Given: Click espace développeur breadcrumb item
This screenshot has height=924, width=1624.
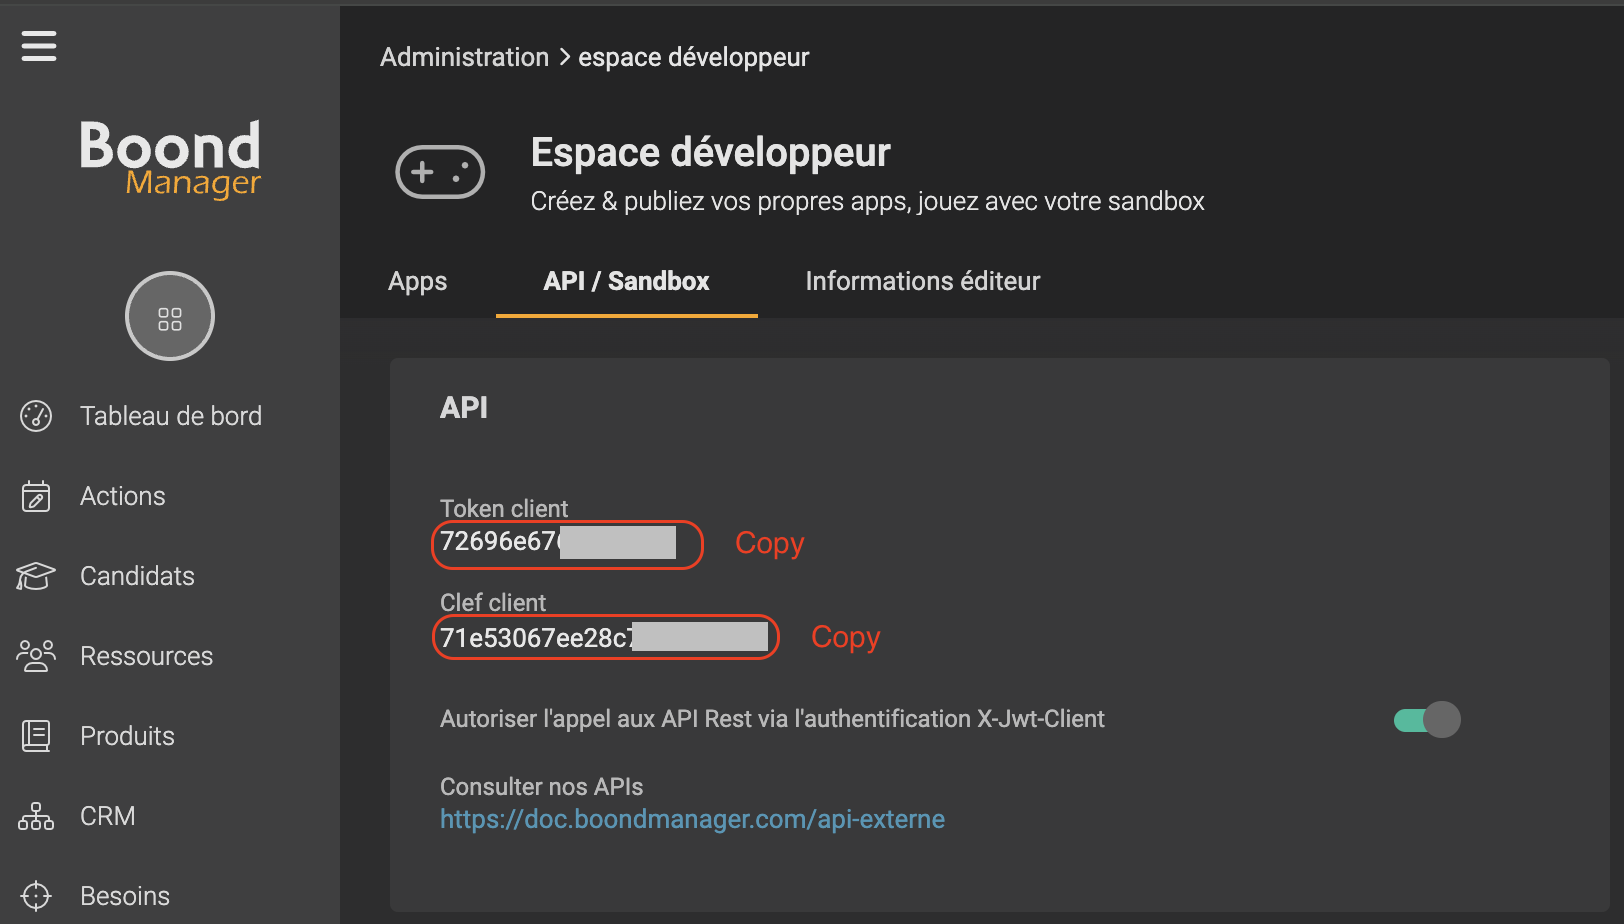Looking at the screenshot, I should point(694,57).
